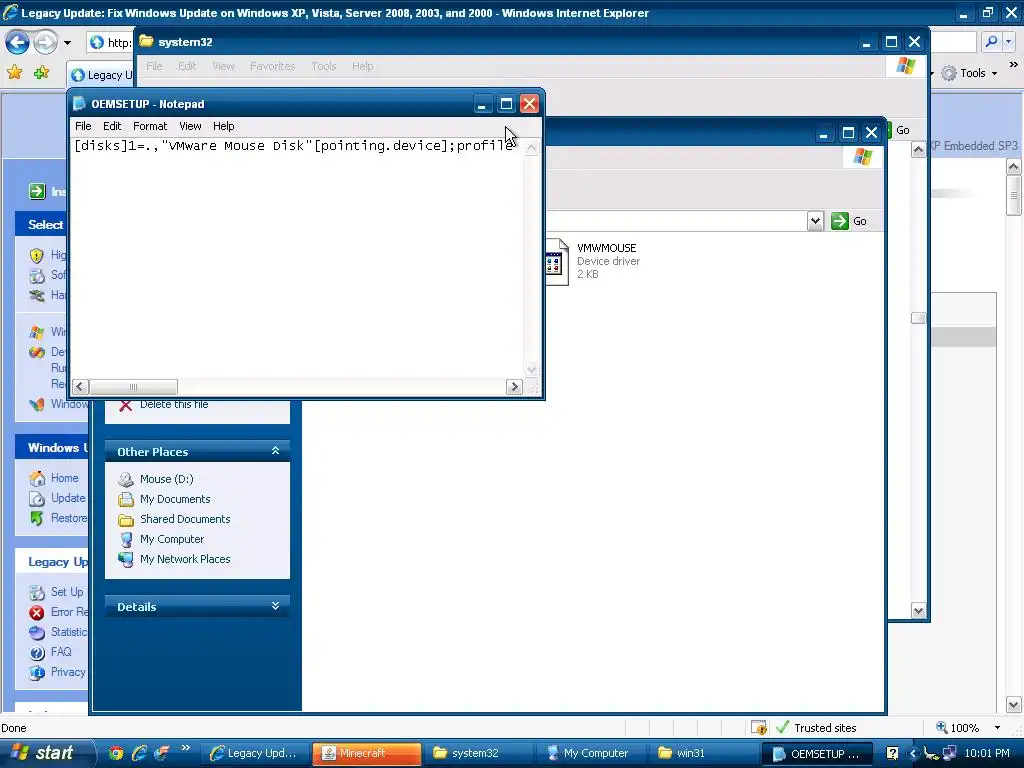1024x768 pixels.
Task: Click the green Go button in Explorer
Action: 848,221
